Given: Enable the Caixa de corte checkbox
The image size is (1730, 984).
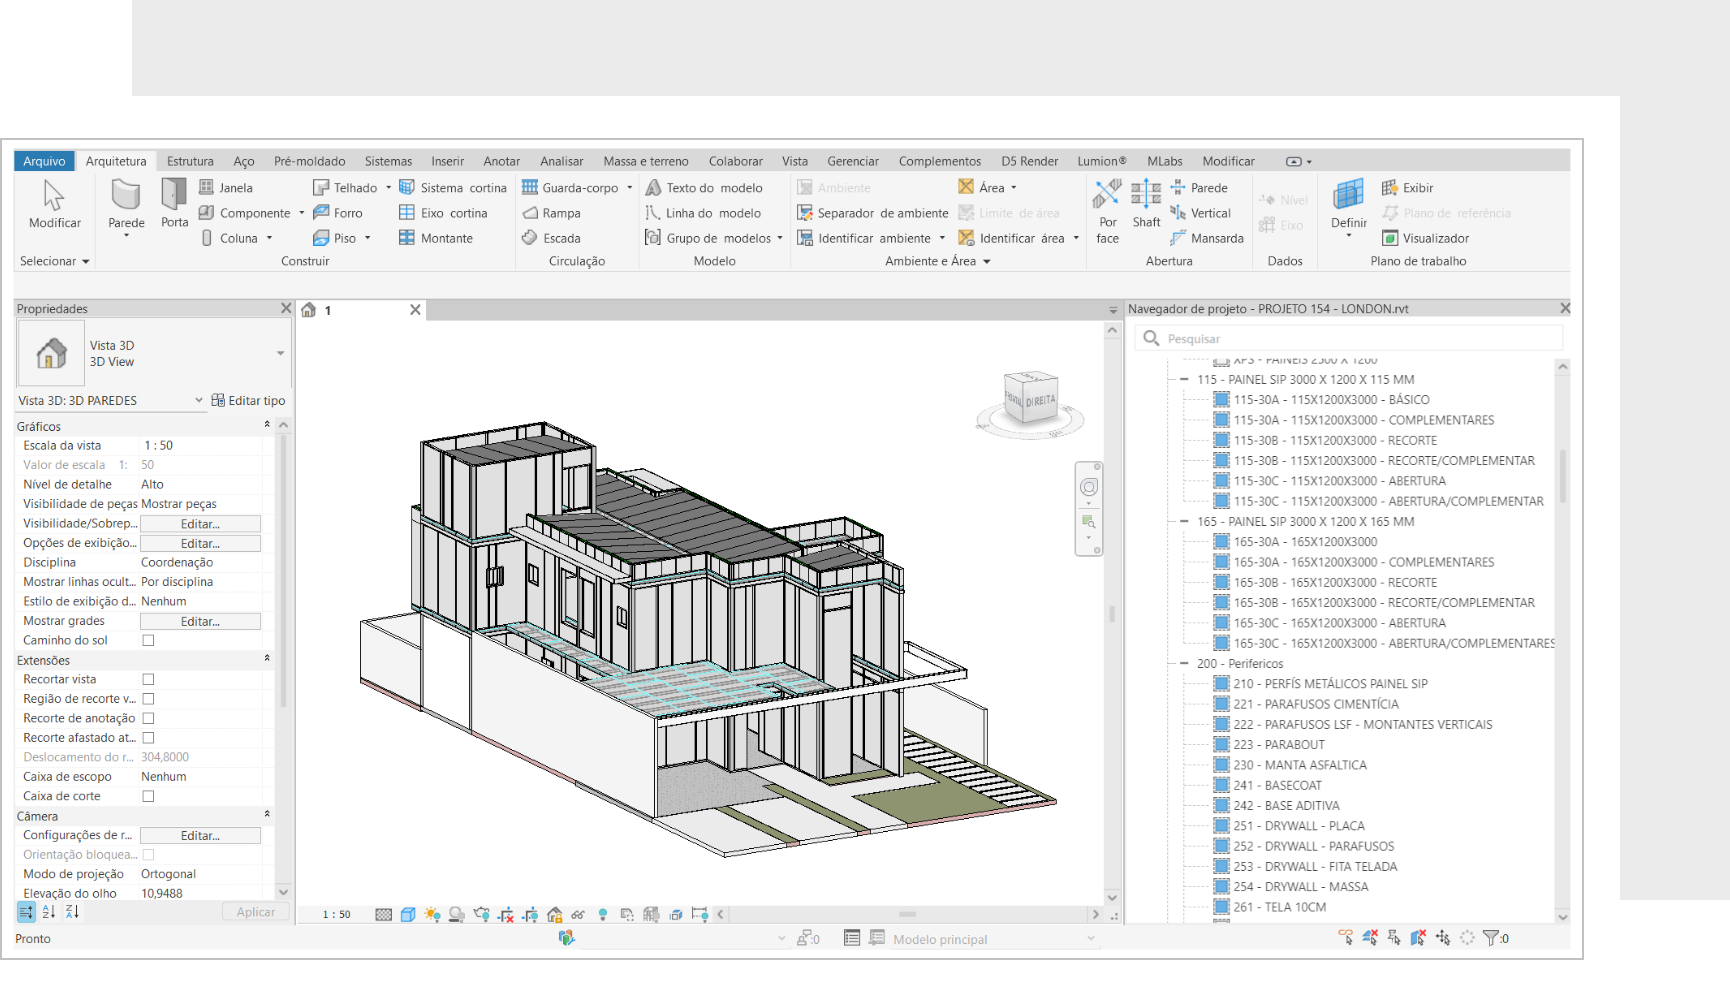Looking at the screenshot, I should coord(148,796).
